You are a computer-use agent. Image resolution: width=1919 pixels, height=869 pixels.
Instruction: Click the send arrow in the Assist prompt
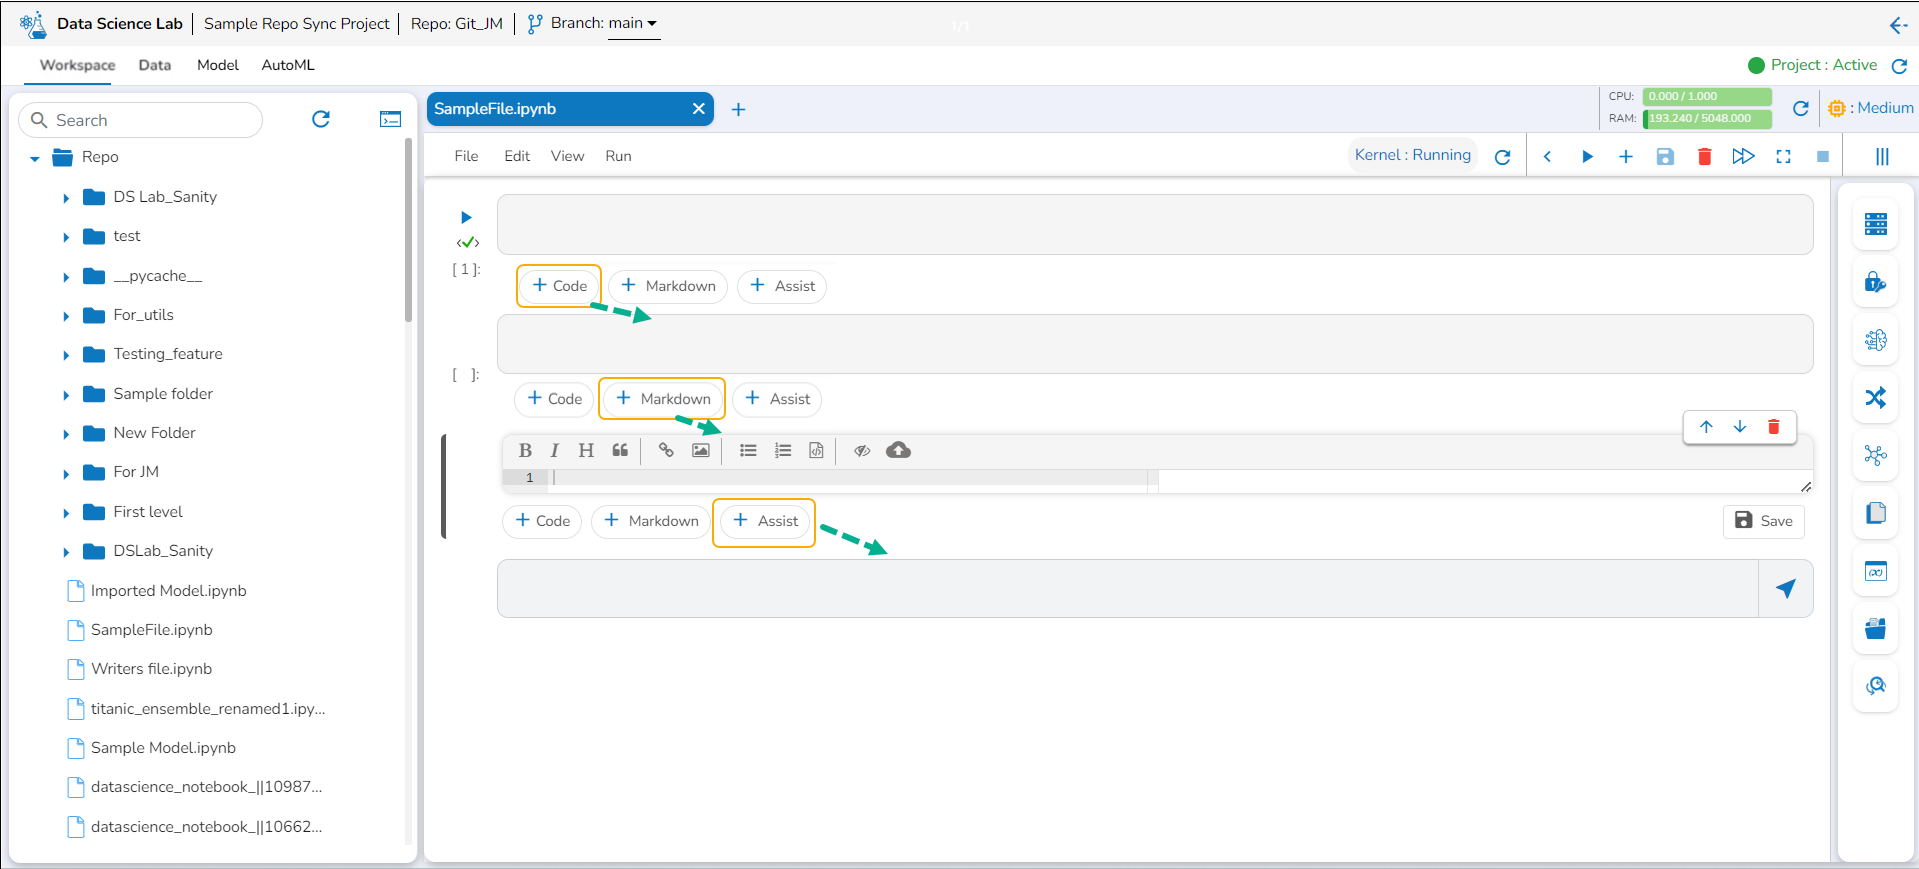(x=1785, y=589)
